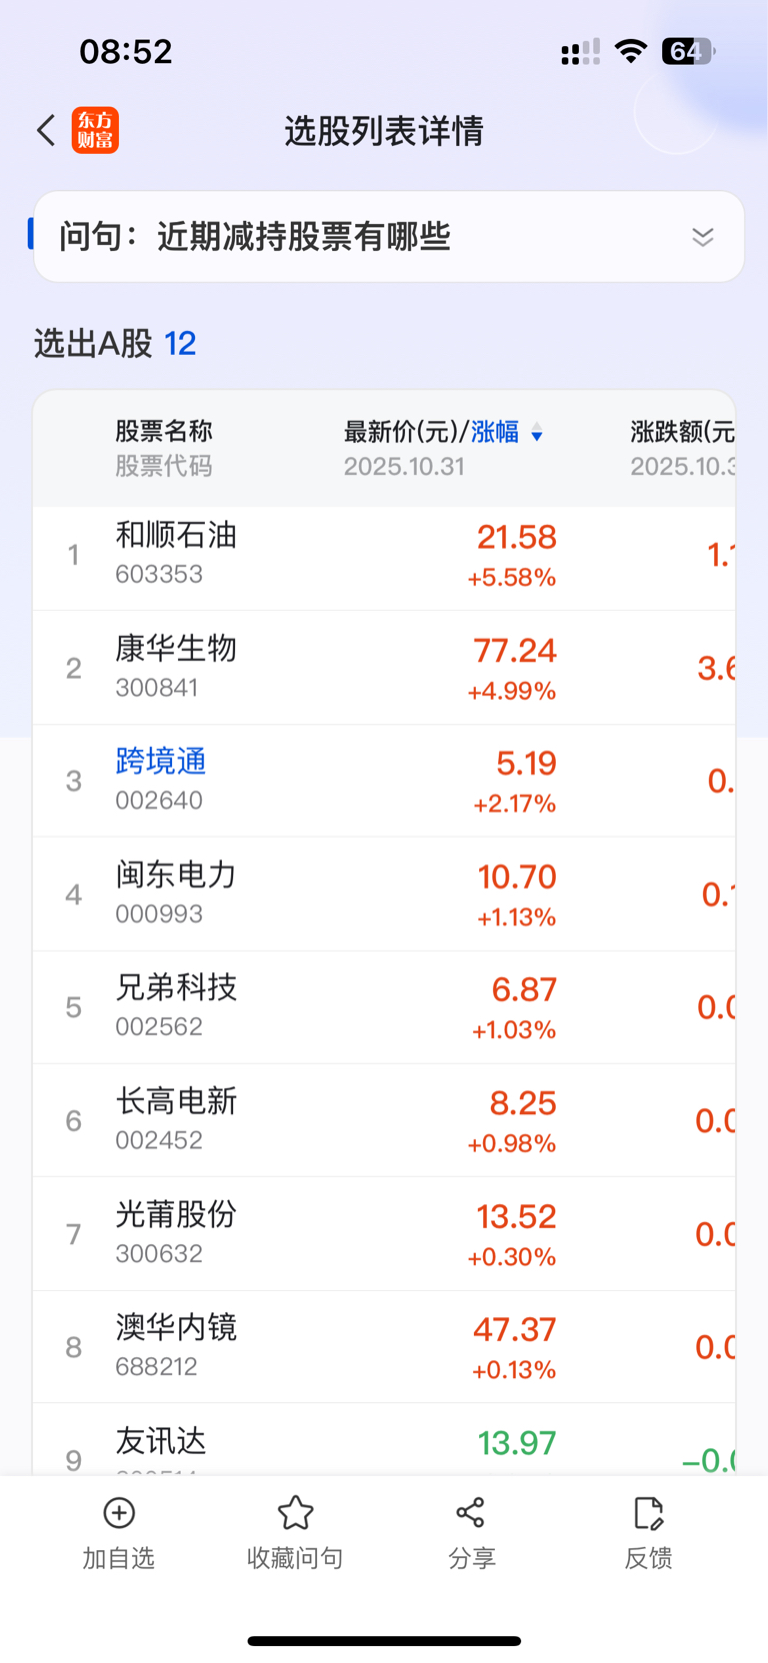The width and height of the screenshot is (768, 1663).
Task: Open the 和顺石油 stock row
Action: 384,555
